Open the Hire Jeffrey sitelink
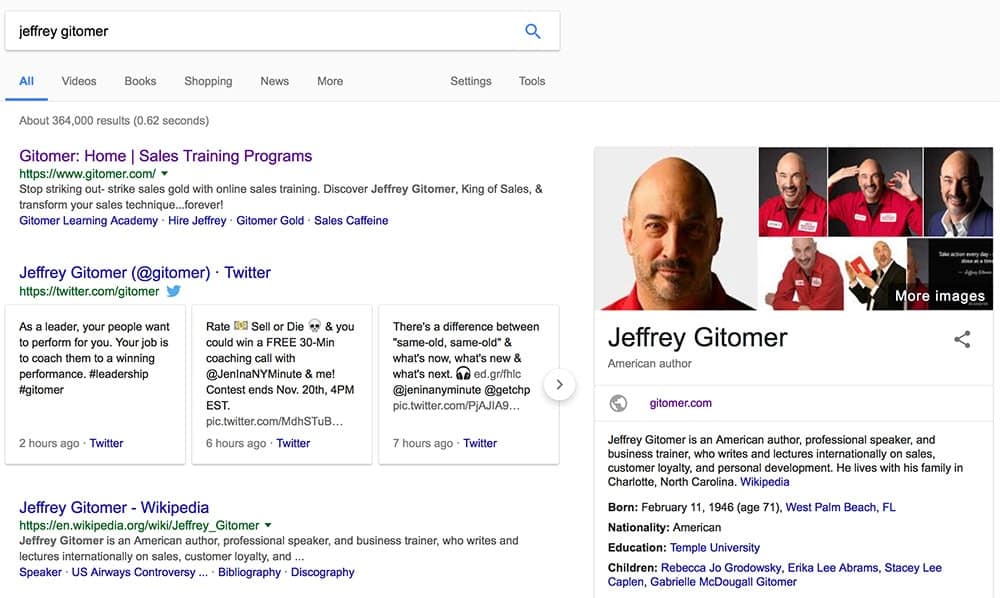This screenshot has height=598, width=1000. coord(197,221)
